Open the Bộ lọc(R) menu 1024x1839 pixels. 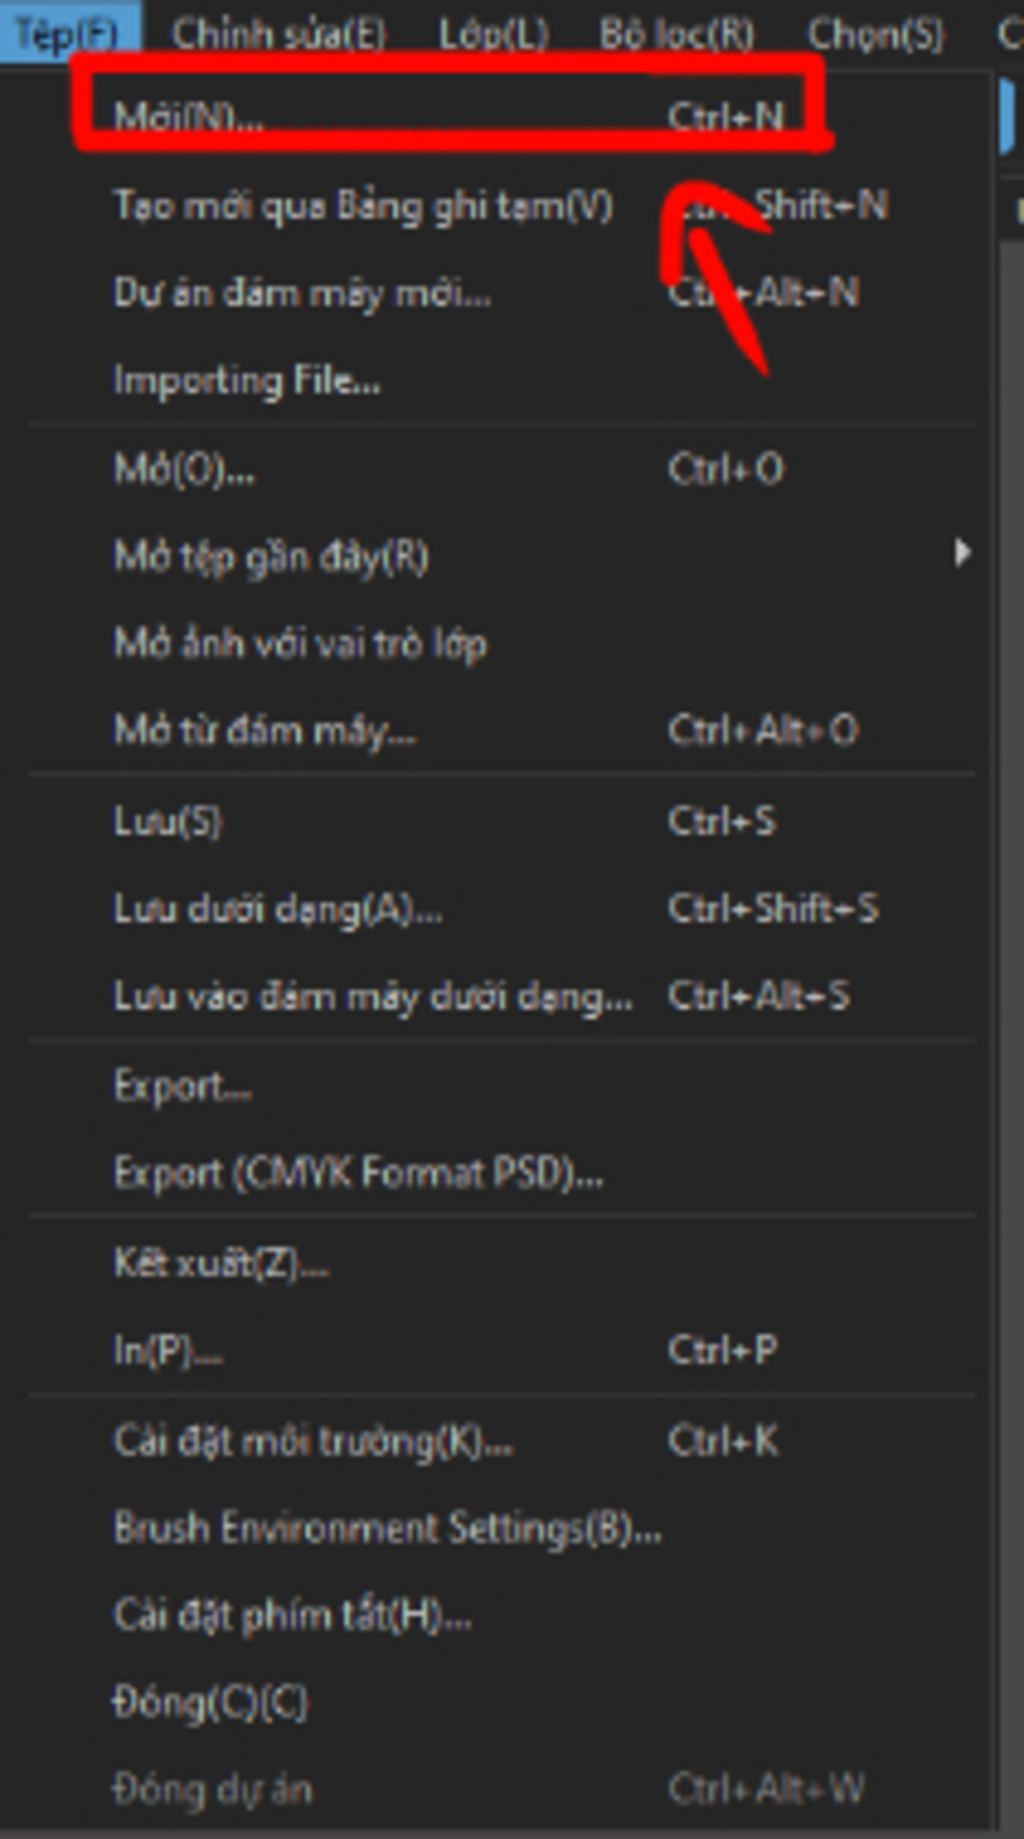[677, 35]
